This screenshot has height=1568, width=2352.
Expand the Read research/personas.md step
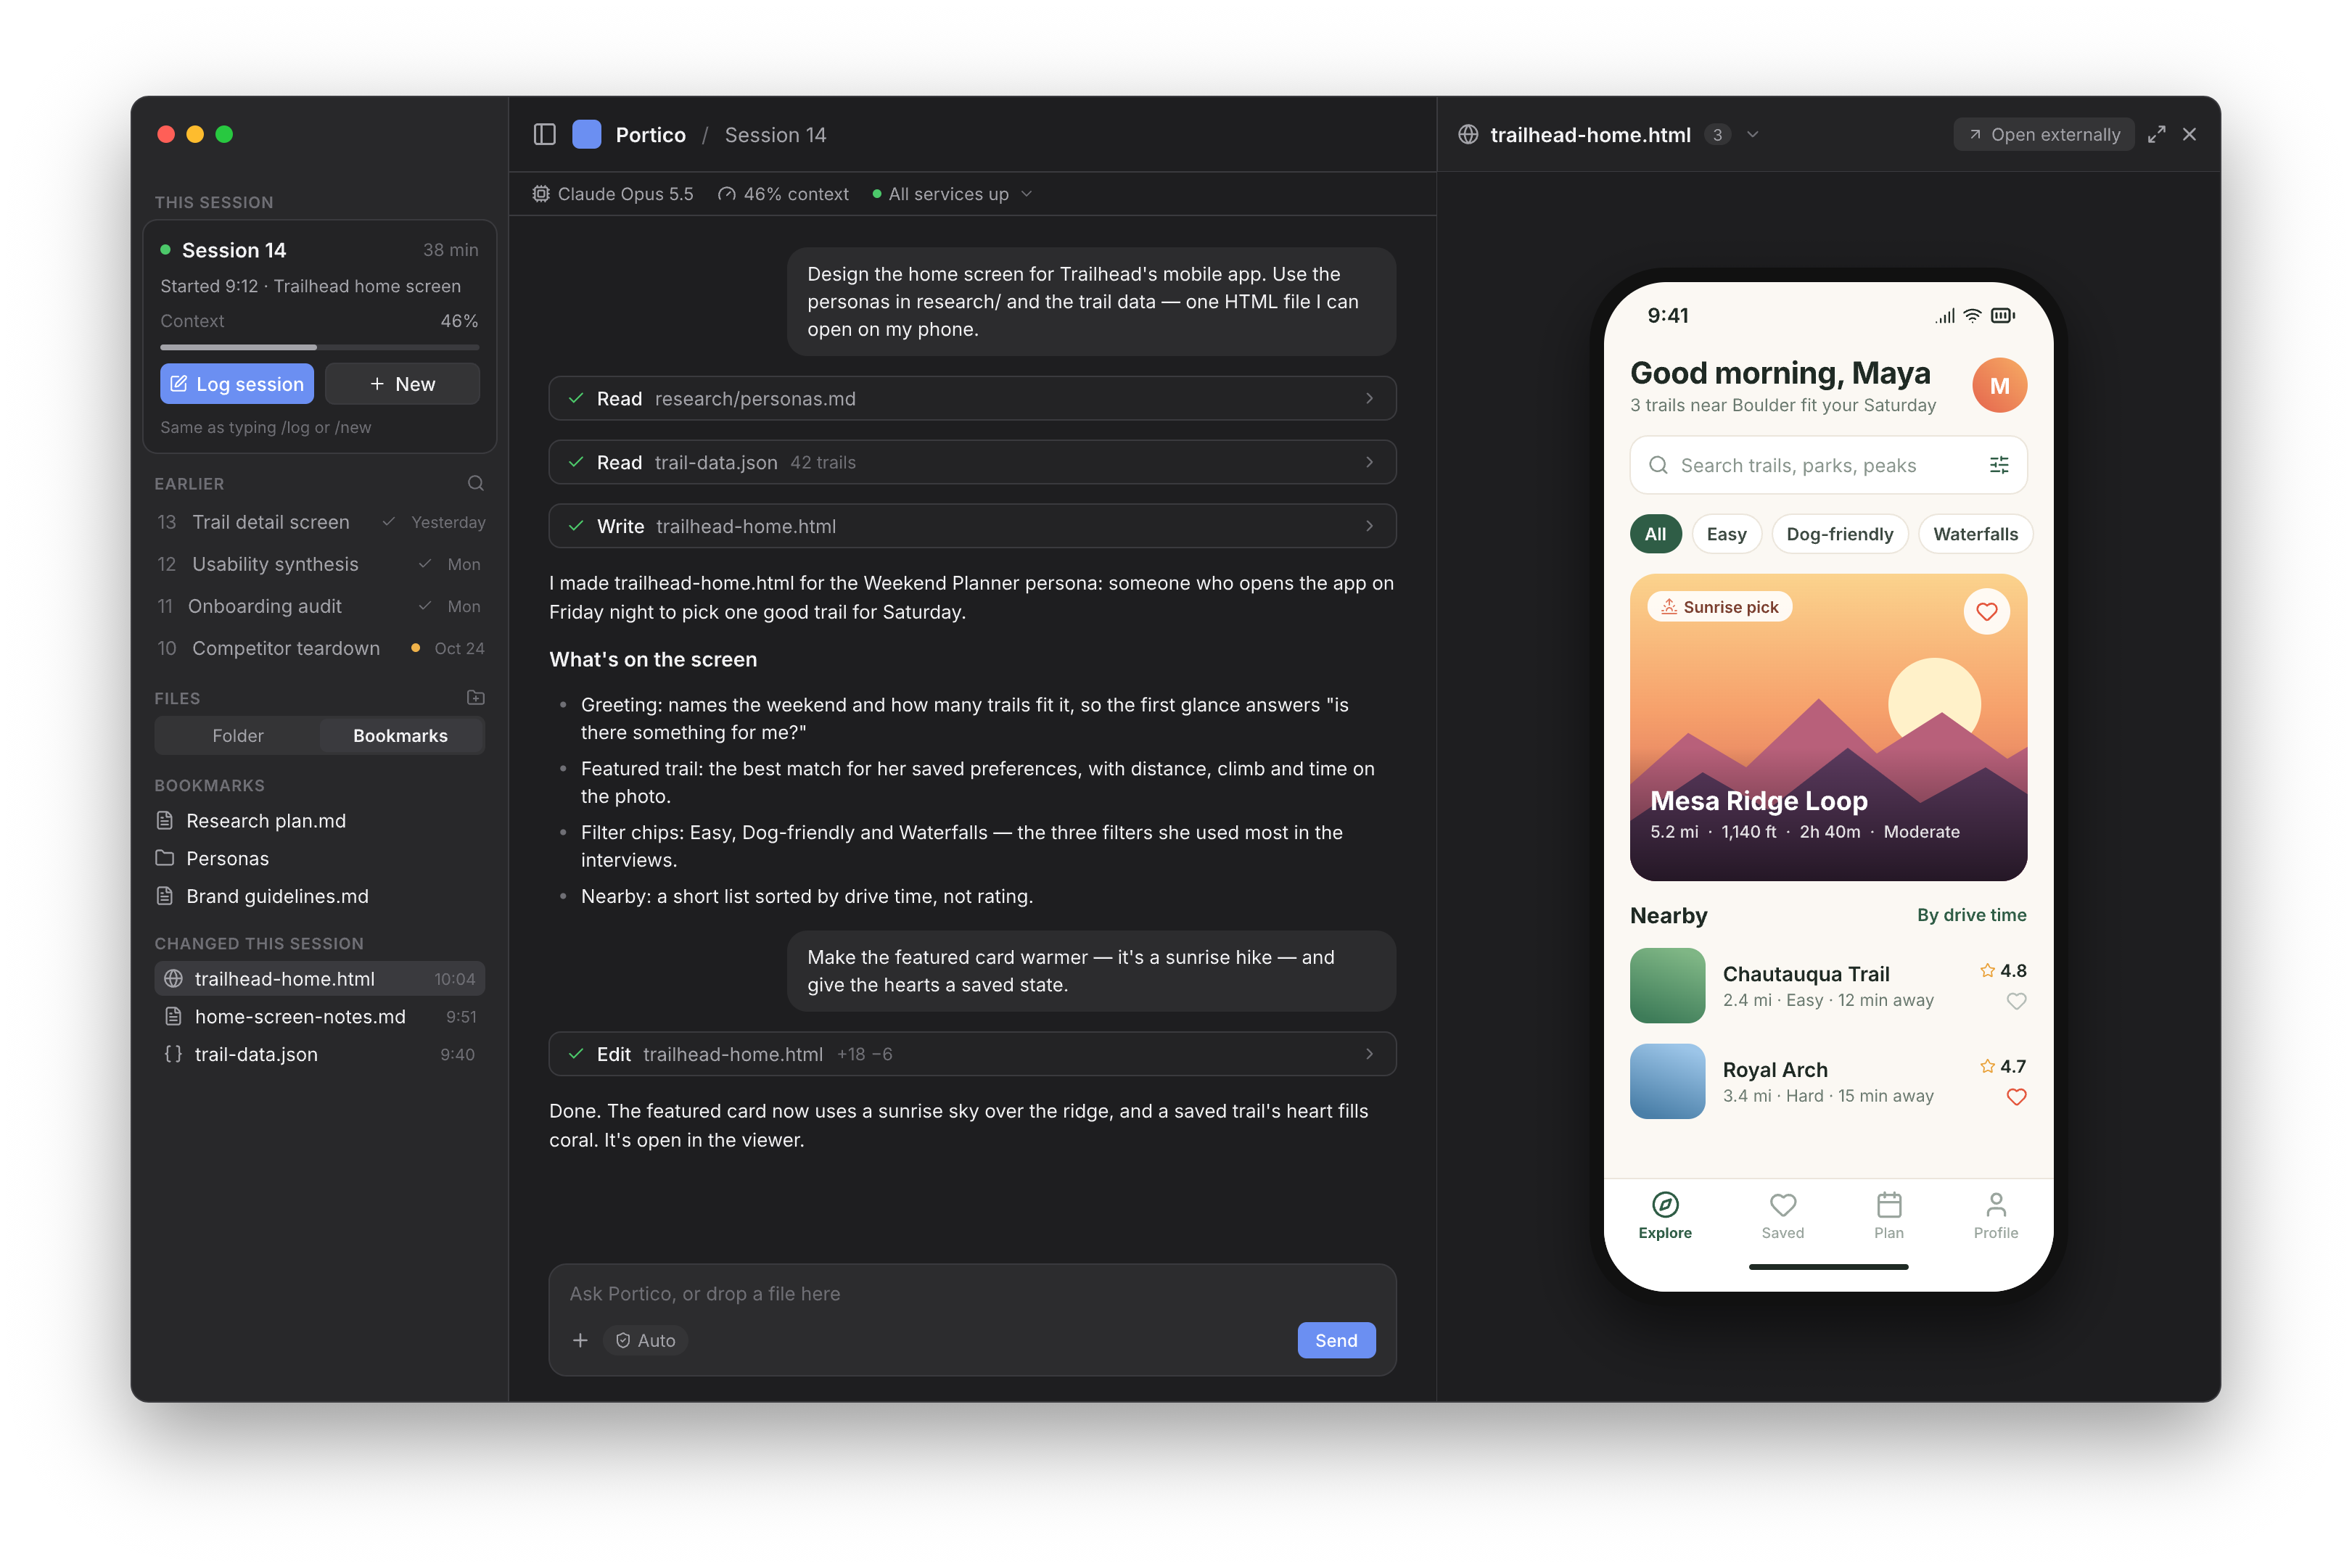pyautogui.click(x=972, y=398)
